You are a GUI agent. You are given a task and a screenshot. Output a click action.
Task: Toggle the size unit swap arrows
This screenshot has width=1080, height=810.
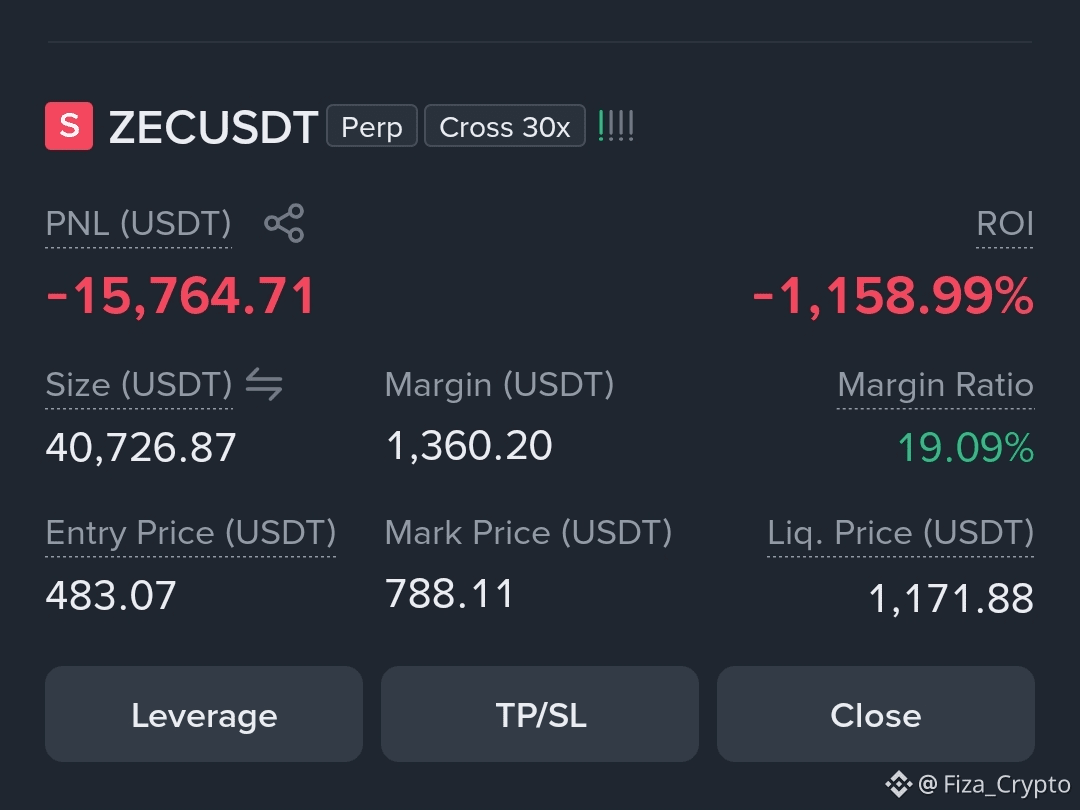[264, 384]
